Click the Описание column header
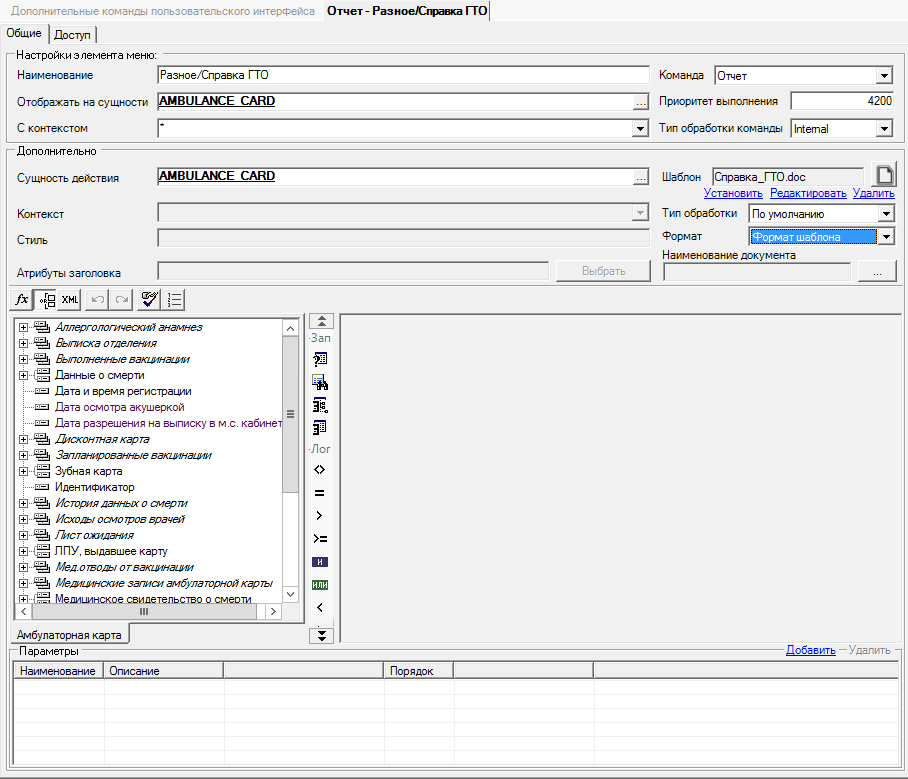The height and width of the screenshot is (779, 908). coord(163,671)
